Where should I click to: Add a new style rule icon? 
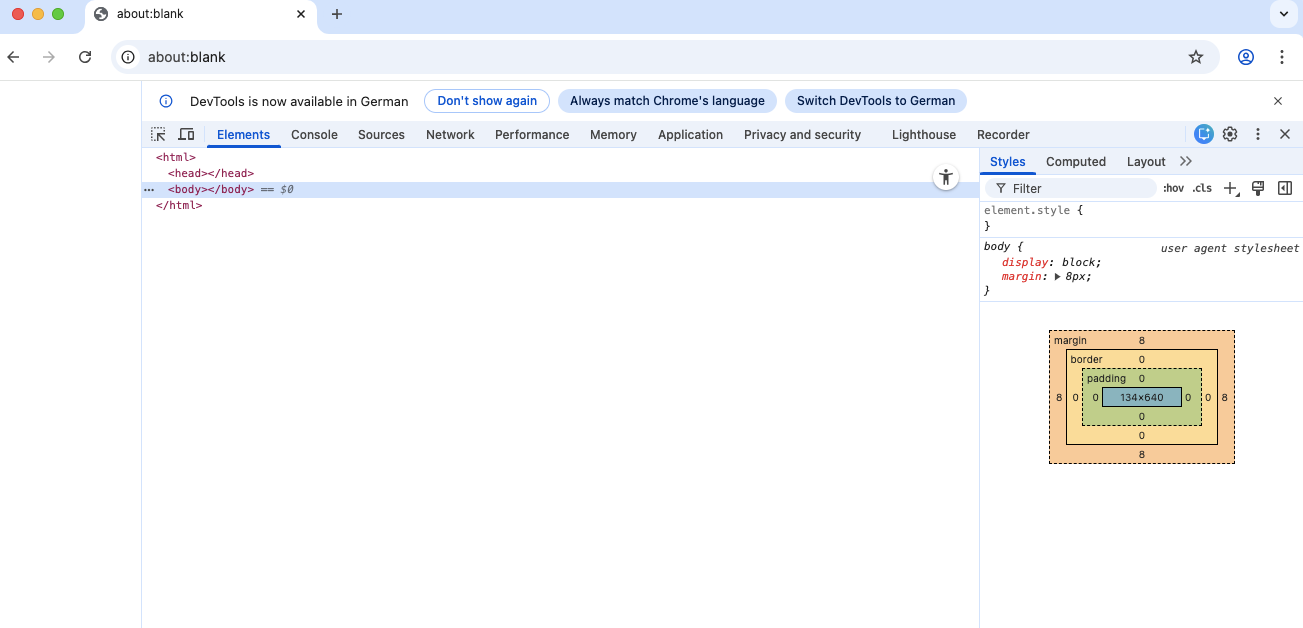[1231, 188]
